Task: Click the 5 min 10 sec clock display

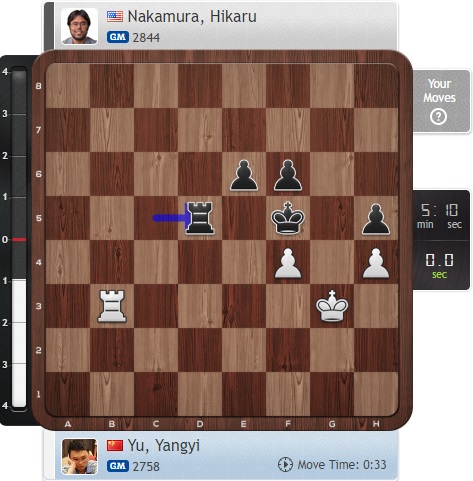Action: pos(440,216)
